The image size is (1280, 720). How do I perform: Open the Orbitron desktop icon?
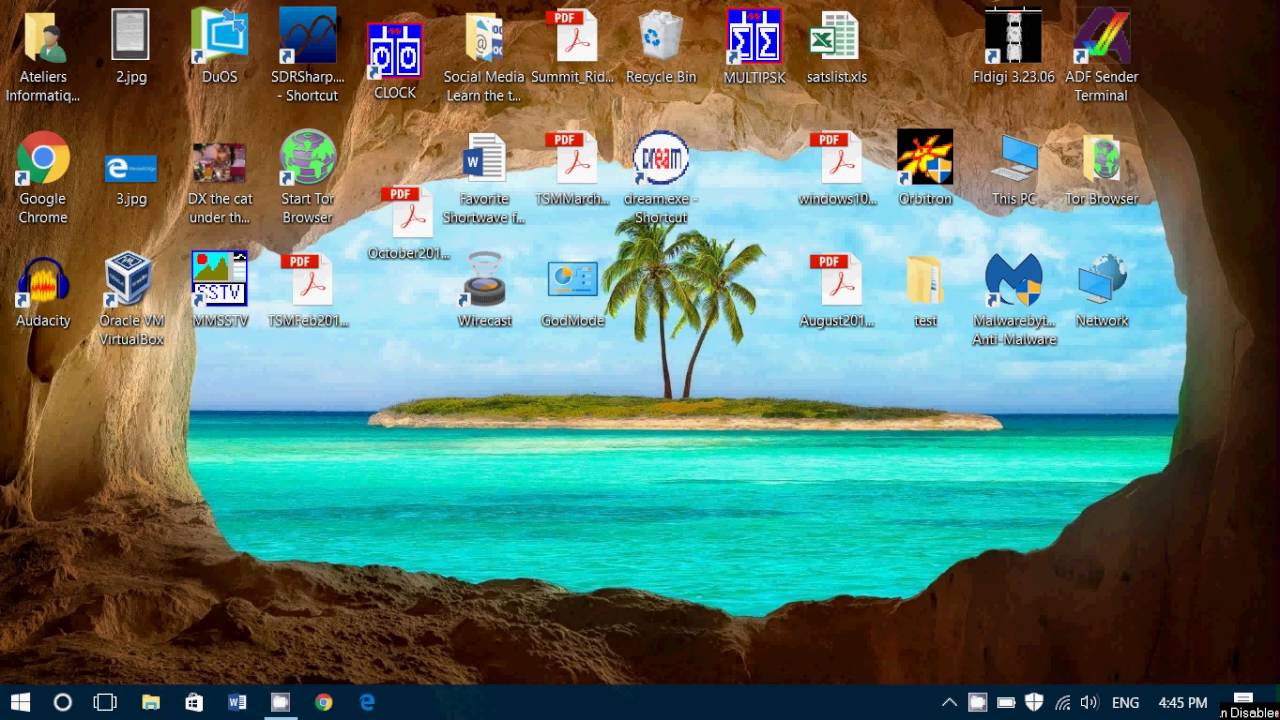tap(925, 158)
